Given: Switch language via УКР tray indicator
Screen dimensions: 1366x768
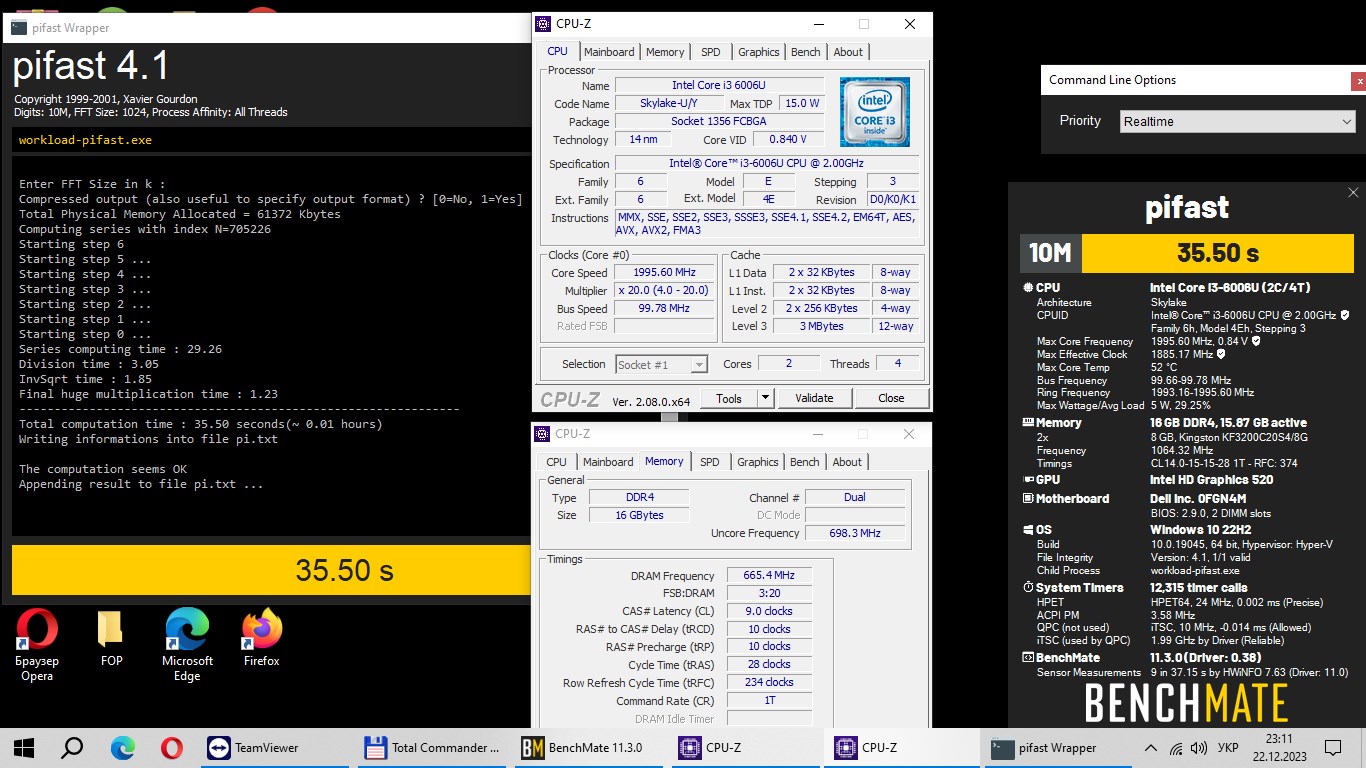Looking at the screenshot, I should (x=1228, y=748).
